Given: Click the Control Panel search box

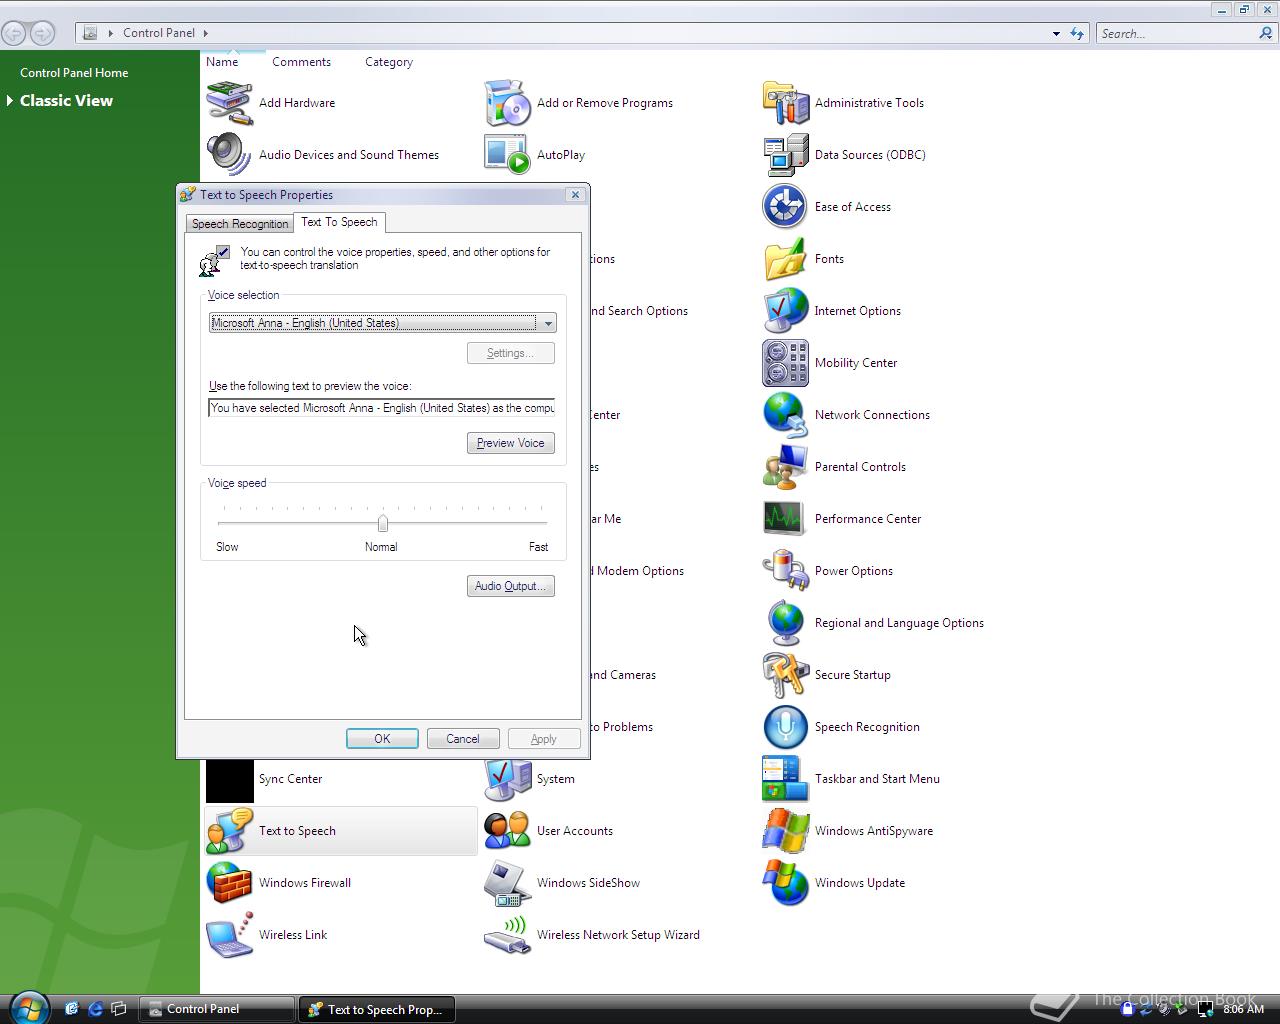Looking at the screenshot, I should (x=1177, y=33).
